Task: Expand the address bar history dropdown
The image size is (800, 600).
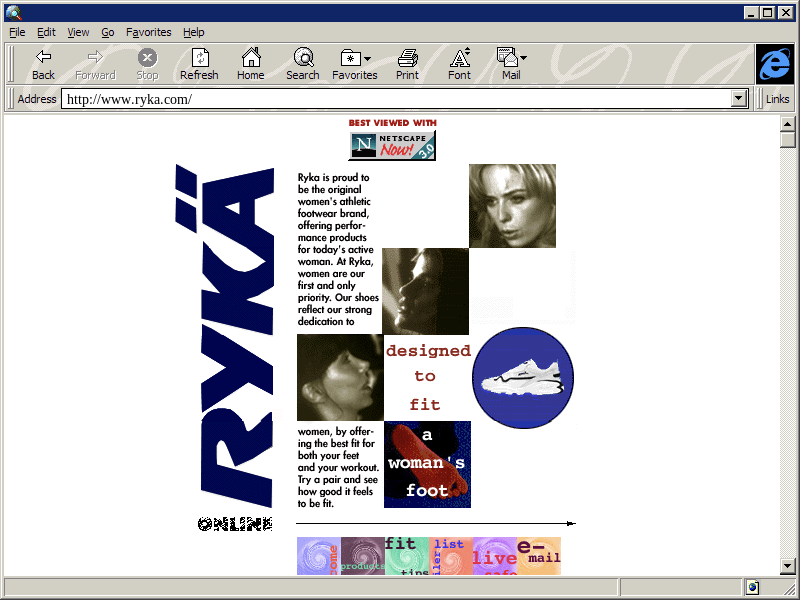Action: tap(740, 99)
